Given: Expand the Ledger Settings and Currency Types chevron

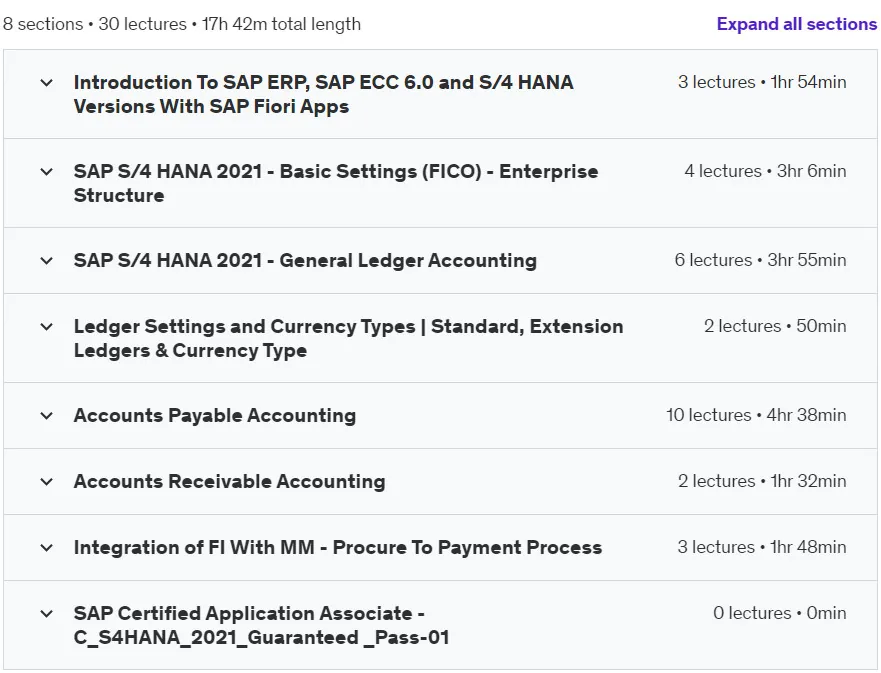Looking at the screenshot, I should 47,326.
